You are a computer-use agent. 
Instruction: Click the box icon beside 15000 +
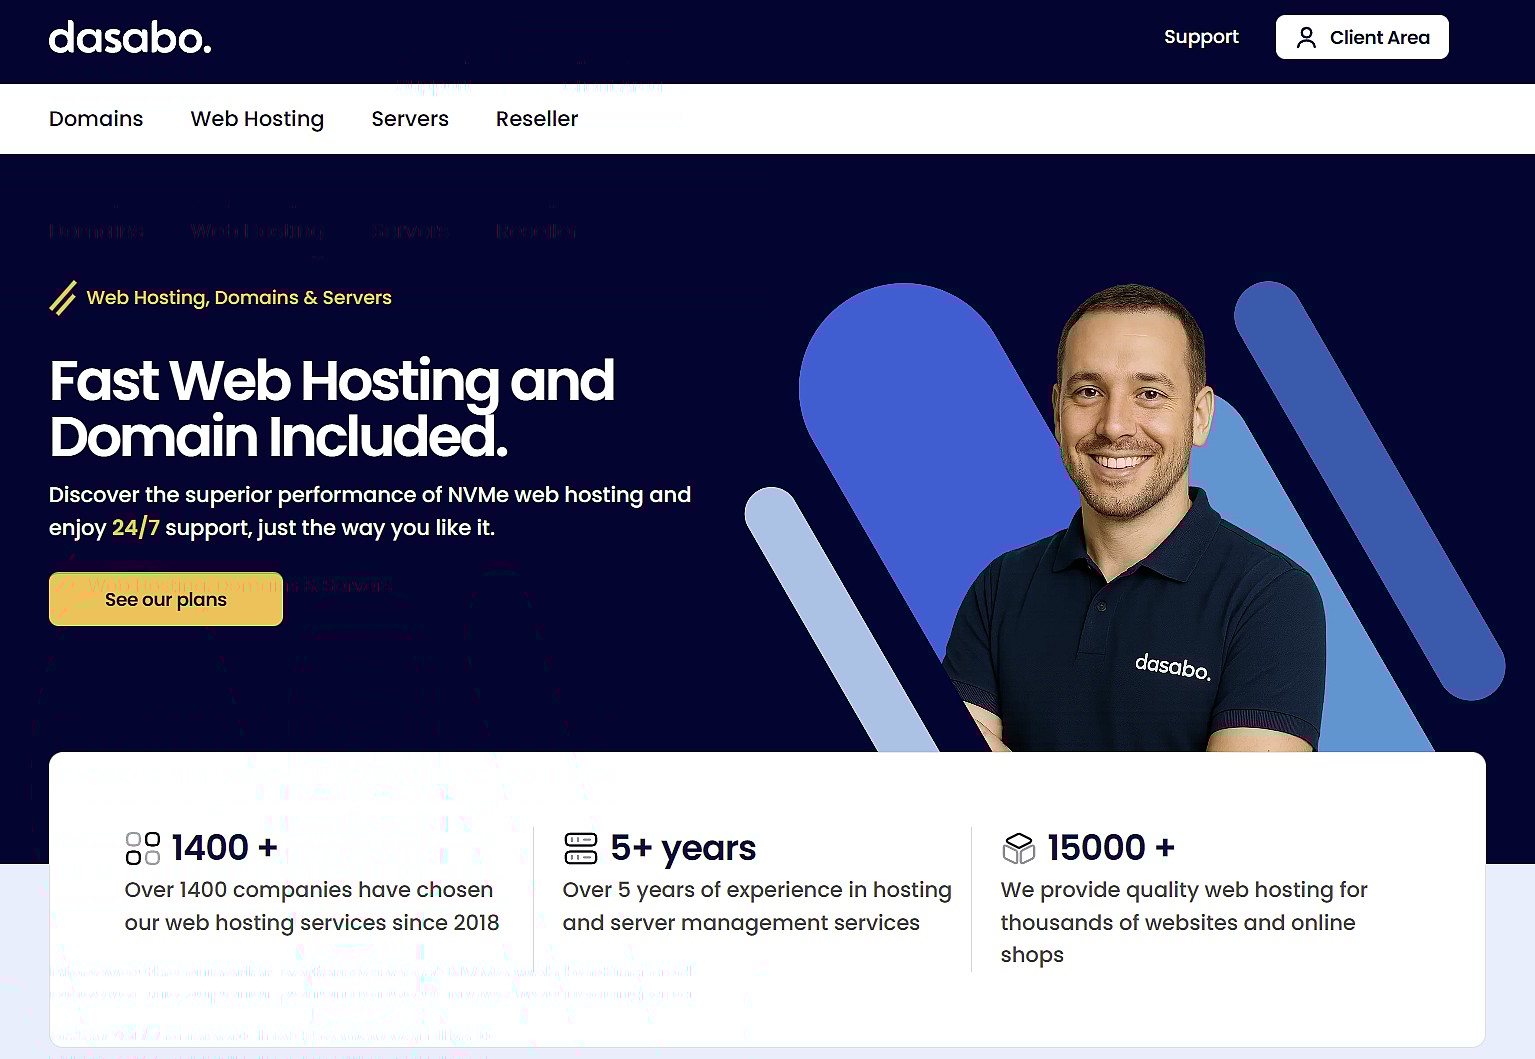(1018, 848)
